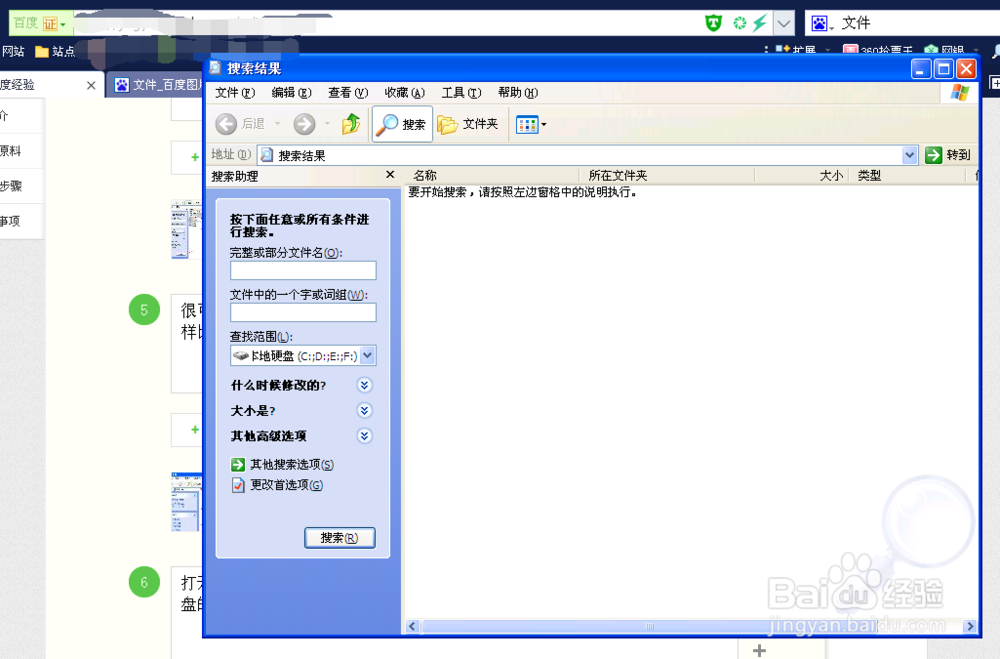The height and width of the screenshot is (659, 1000).
Task: Open the views dropdown arrow
Action: pyautogui.click(x=544, y=124)
